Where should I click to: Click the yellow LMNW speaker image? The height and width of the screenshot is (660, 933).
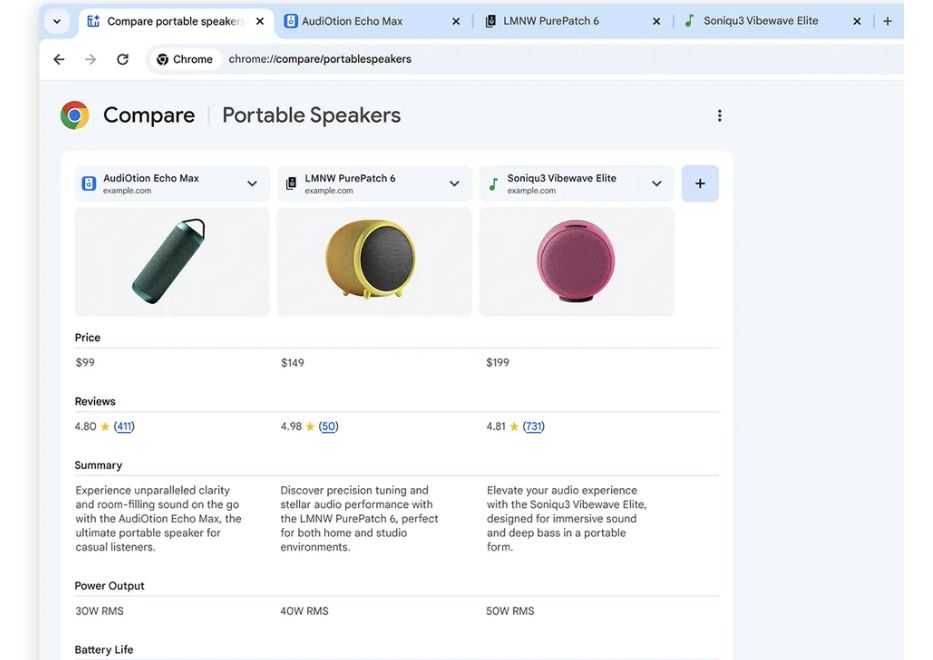point(374,260)
